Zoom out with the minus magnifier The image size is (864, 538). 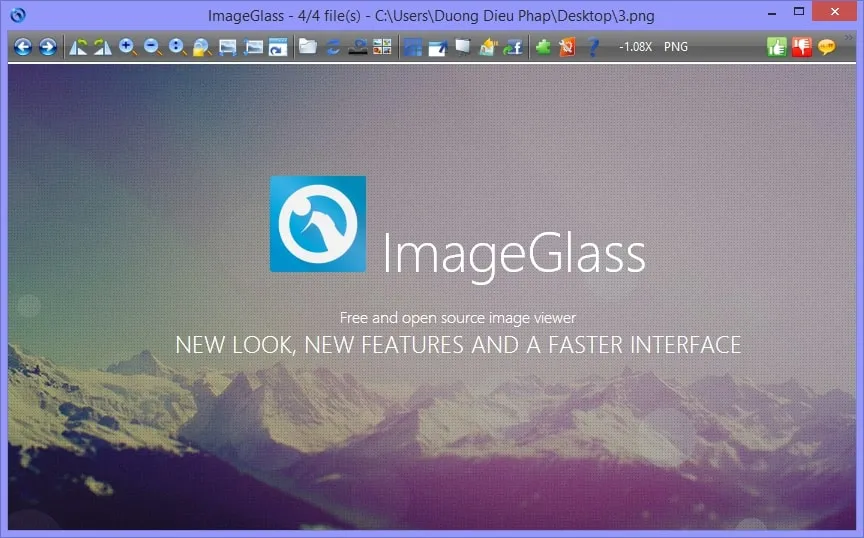point(153,47)
